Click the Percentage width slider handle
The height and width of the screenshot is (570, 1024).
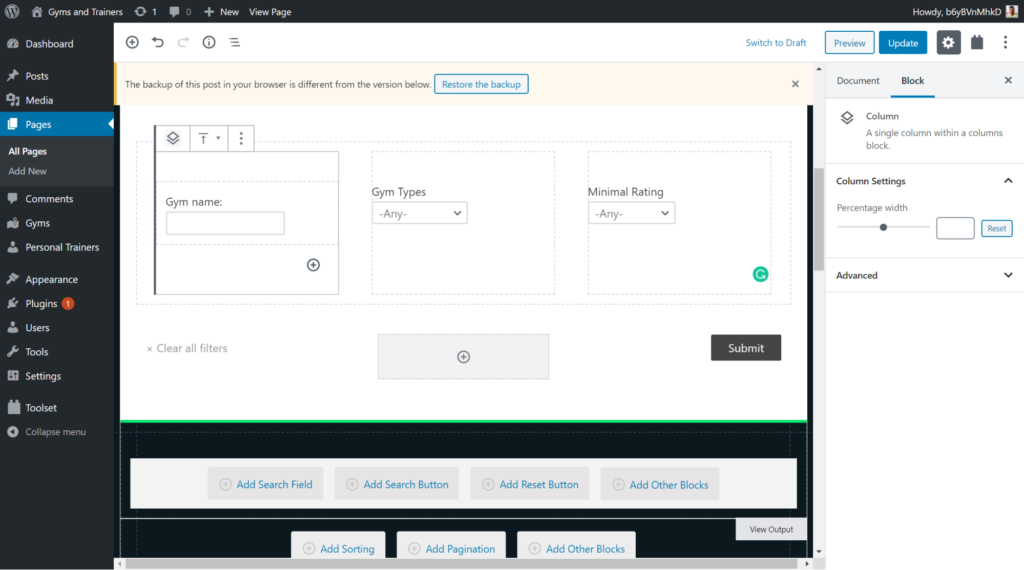(883, 227)
